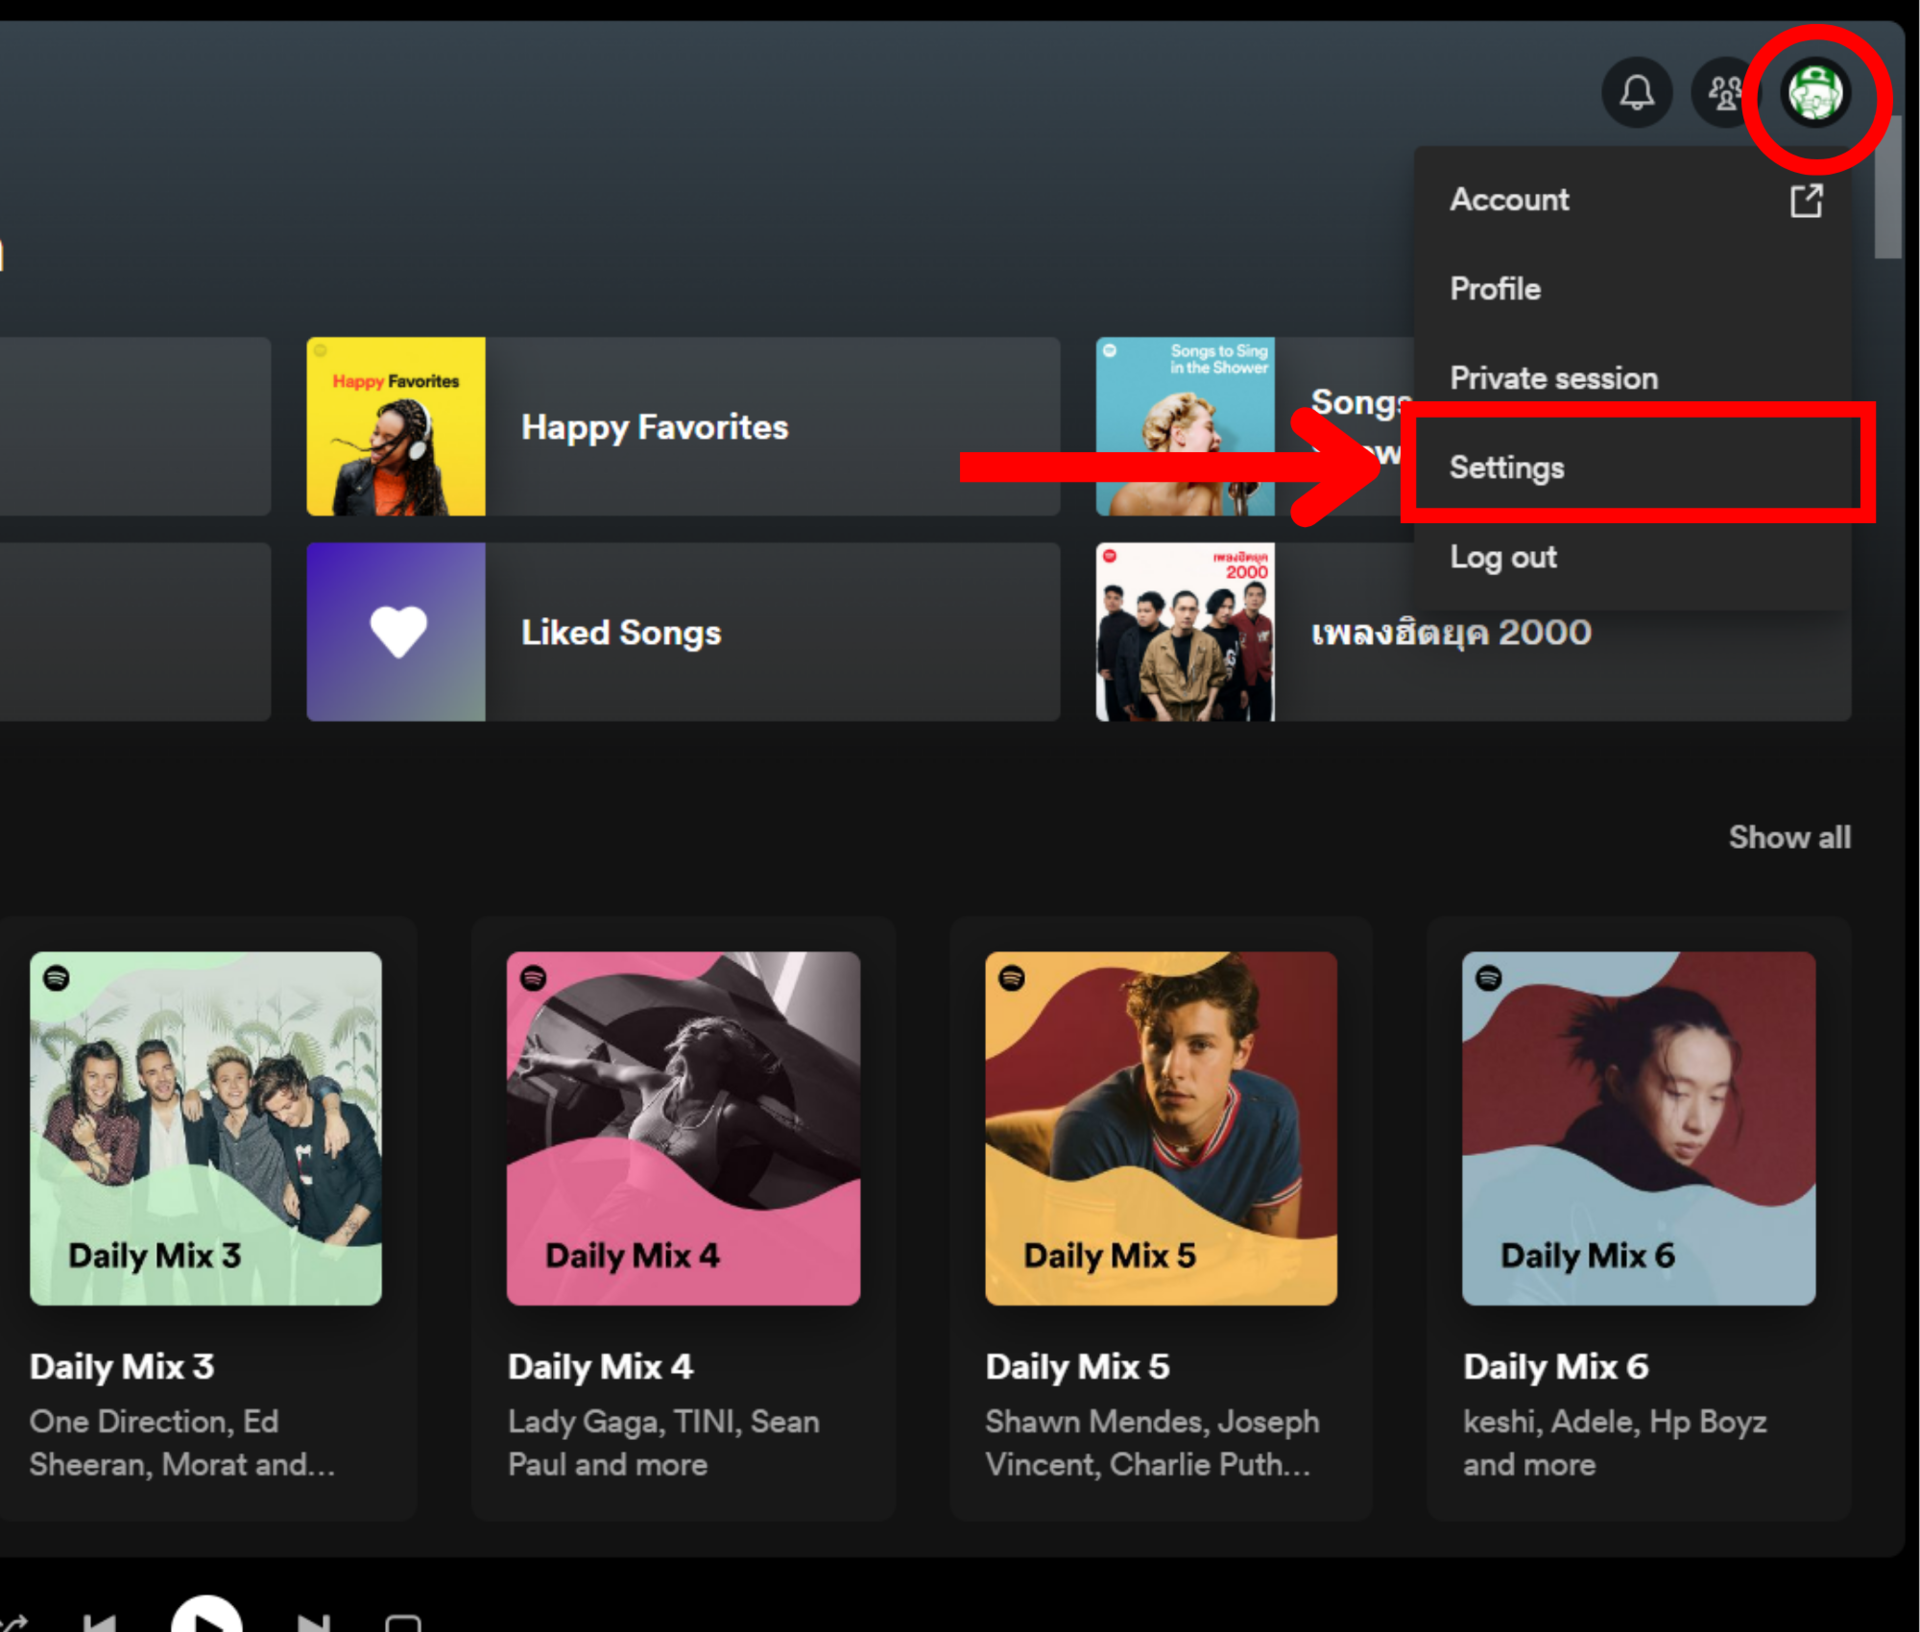The image size is (1920, 1632).
Task: Enable Private session from the menu
Action: (1554, 378)
